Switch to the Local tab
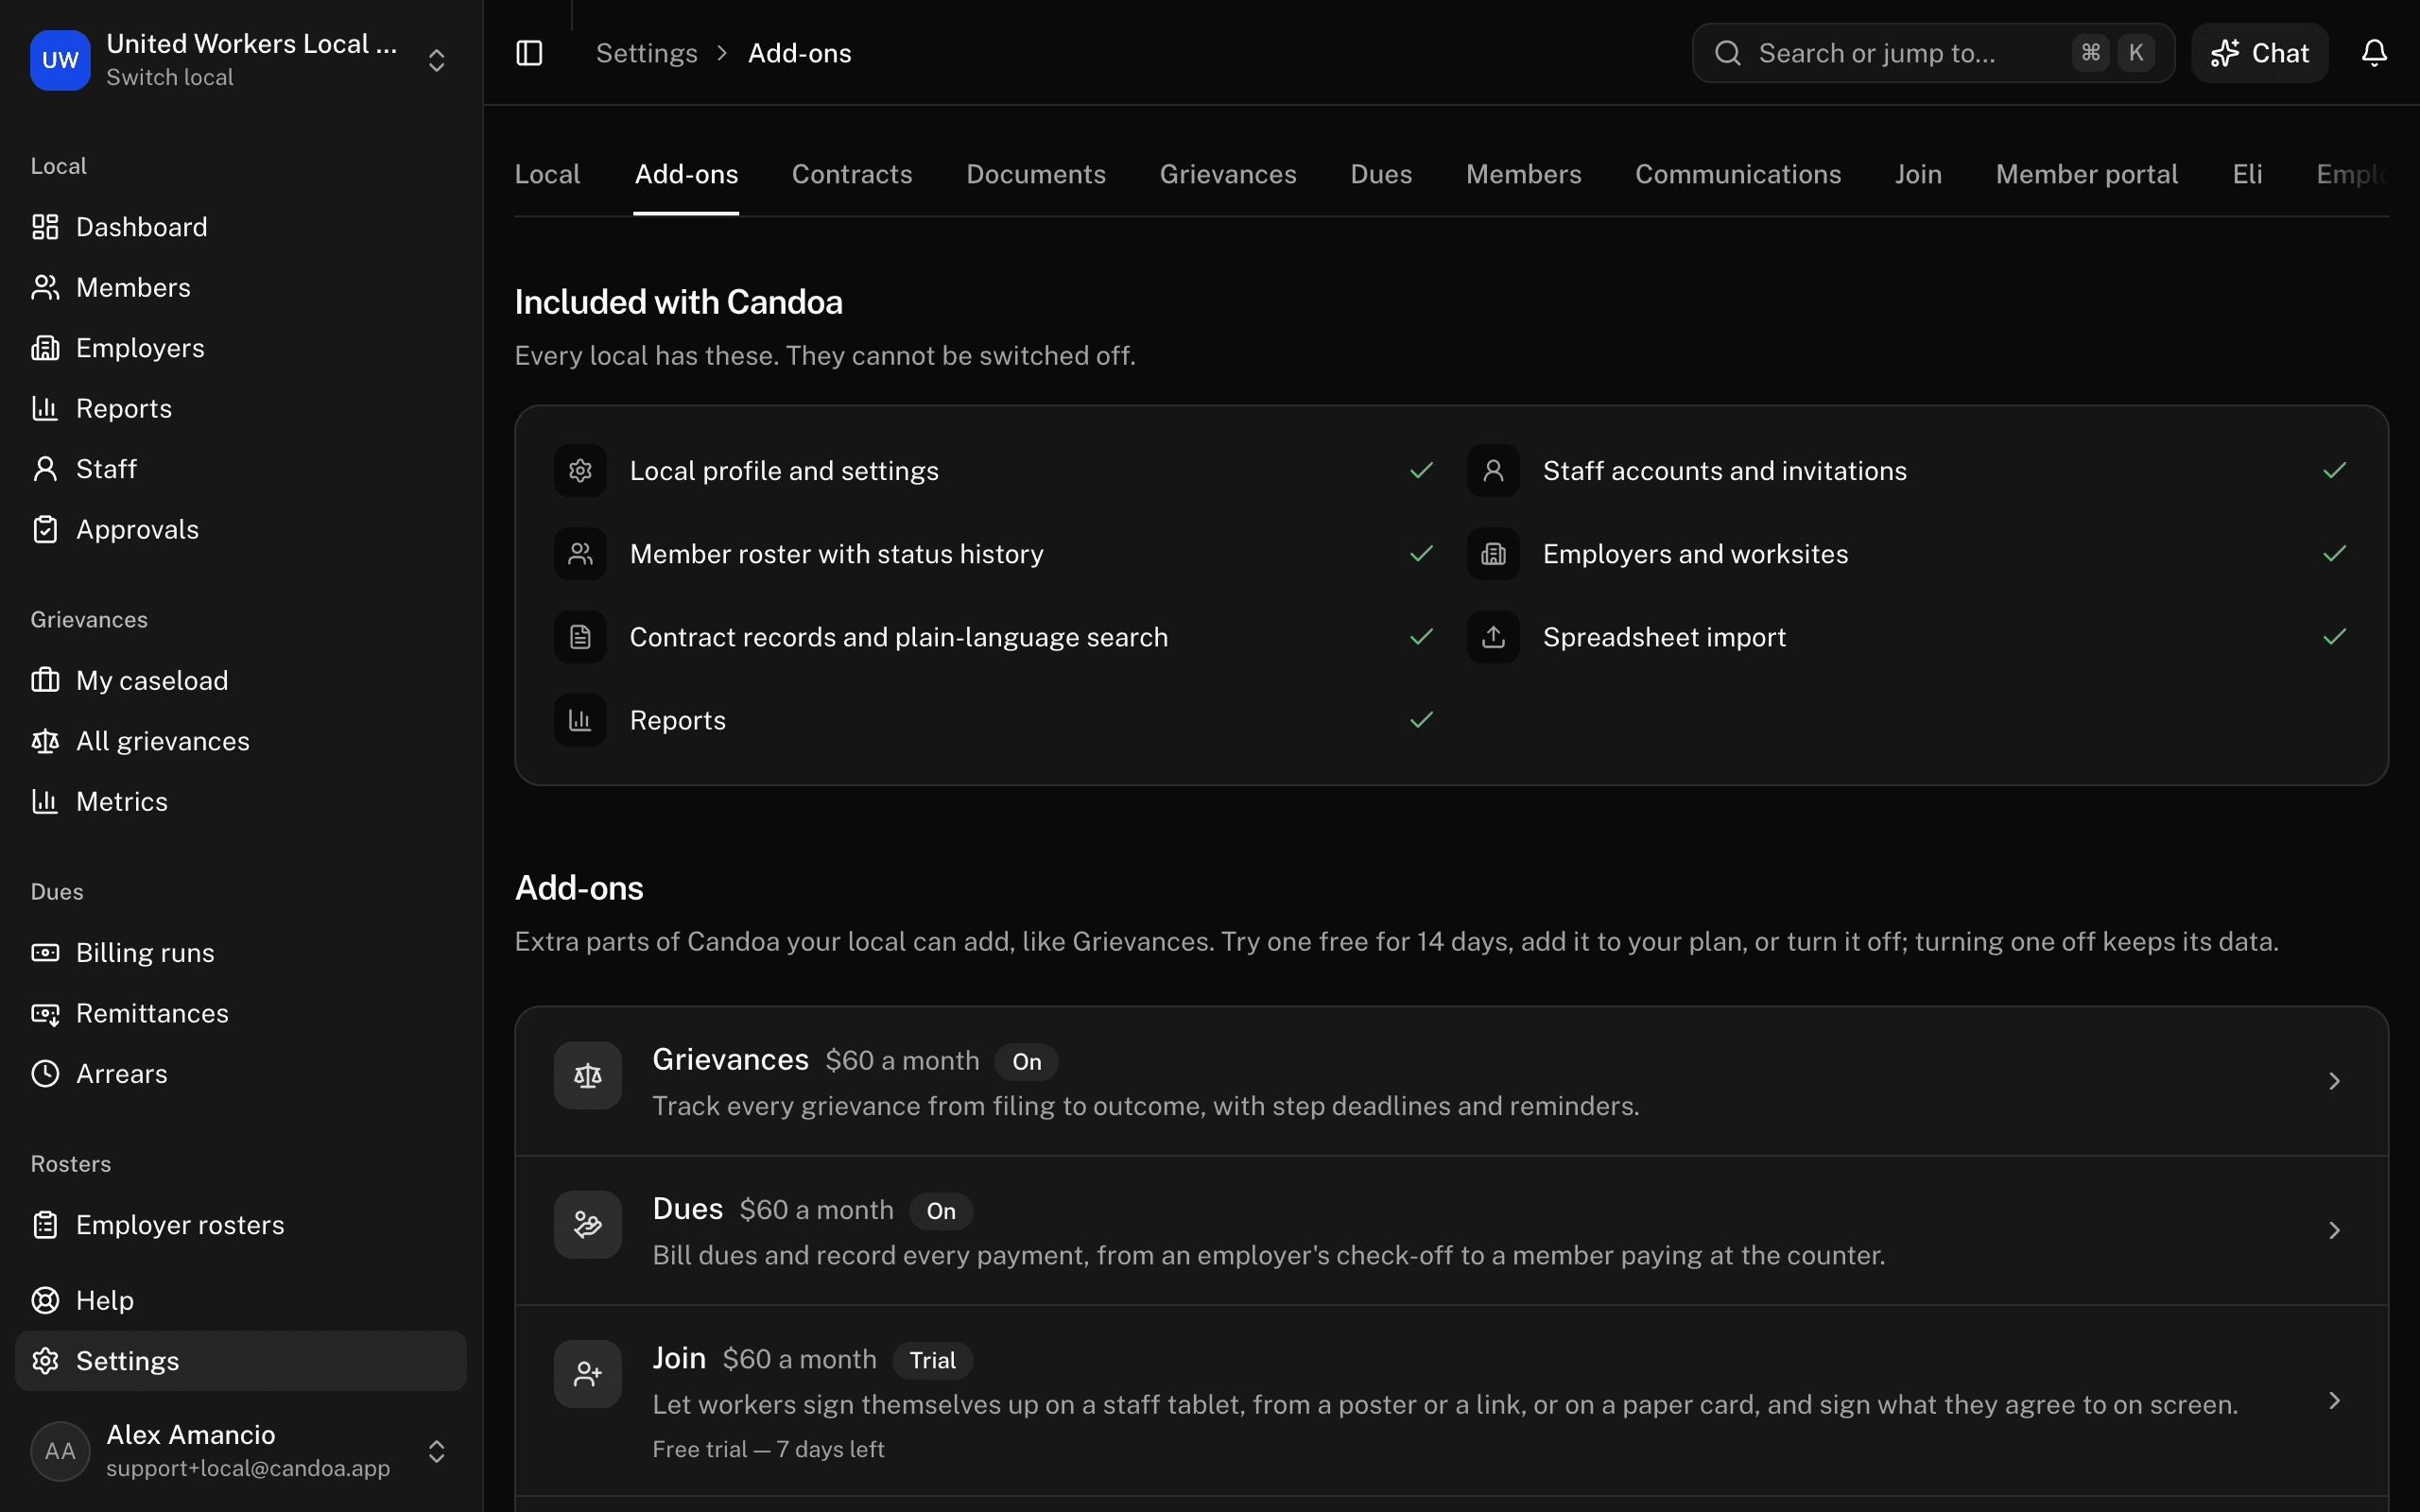The image size is (2420, 1512). coord(547,174)
